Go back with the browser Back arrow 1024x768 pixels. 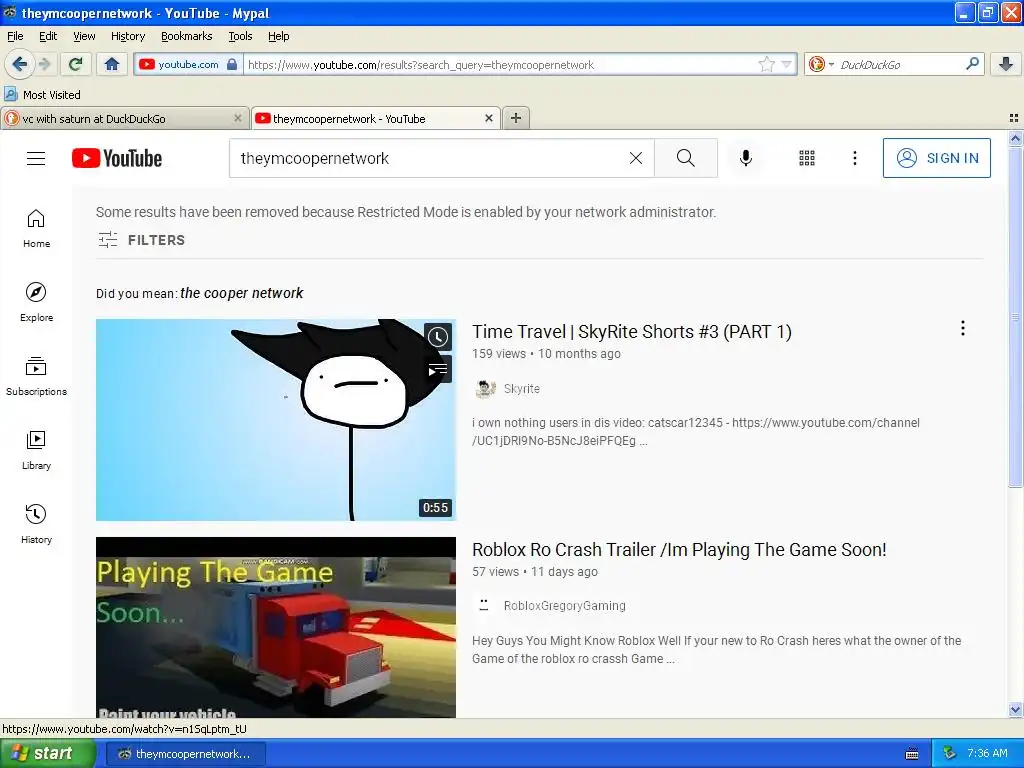click(19, 64)
